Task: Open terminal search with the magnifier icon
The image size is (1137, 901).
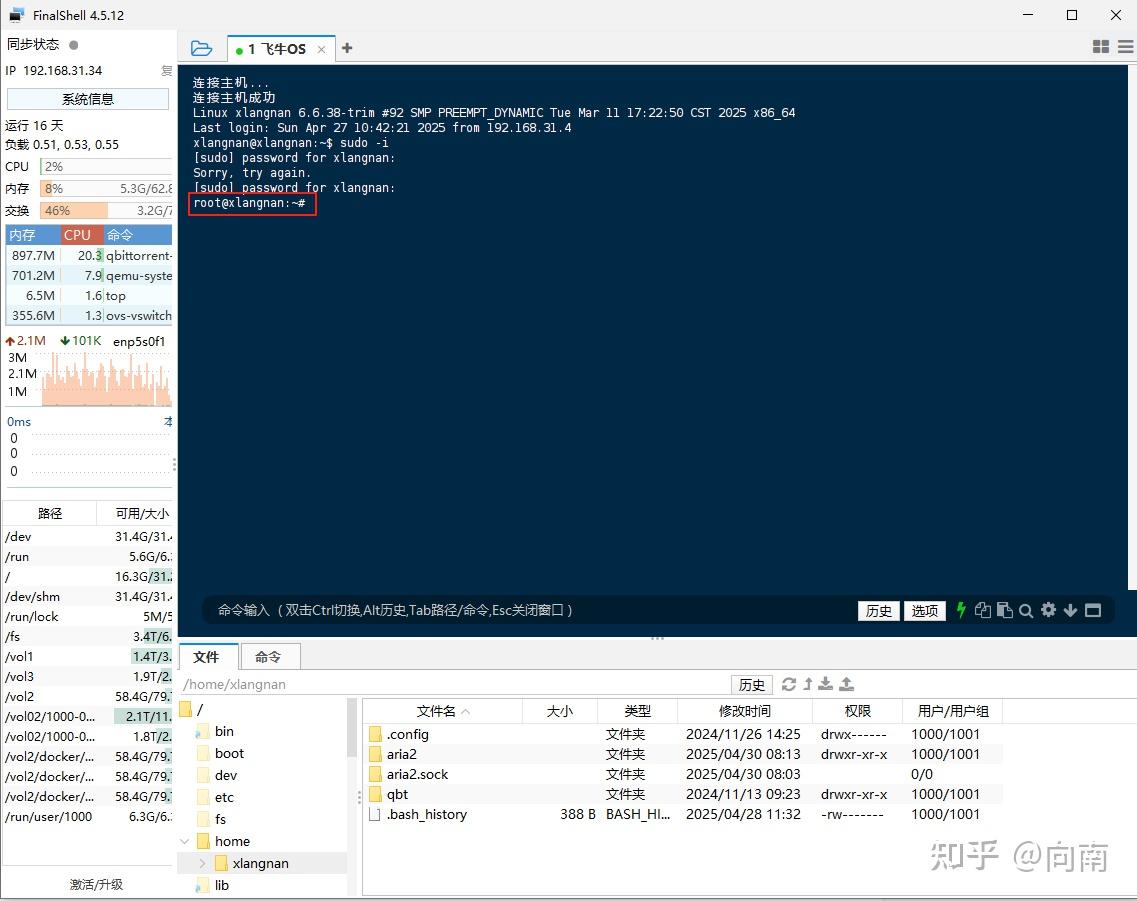Action: click(1026, 610)
